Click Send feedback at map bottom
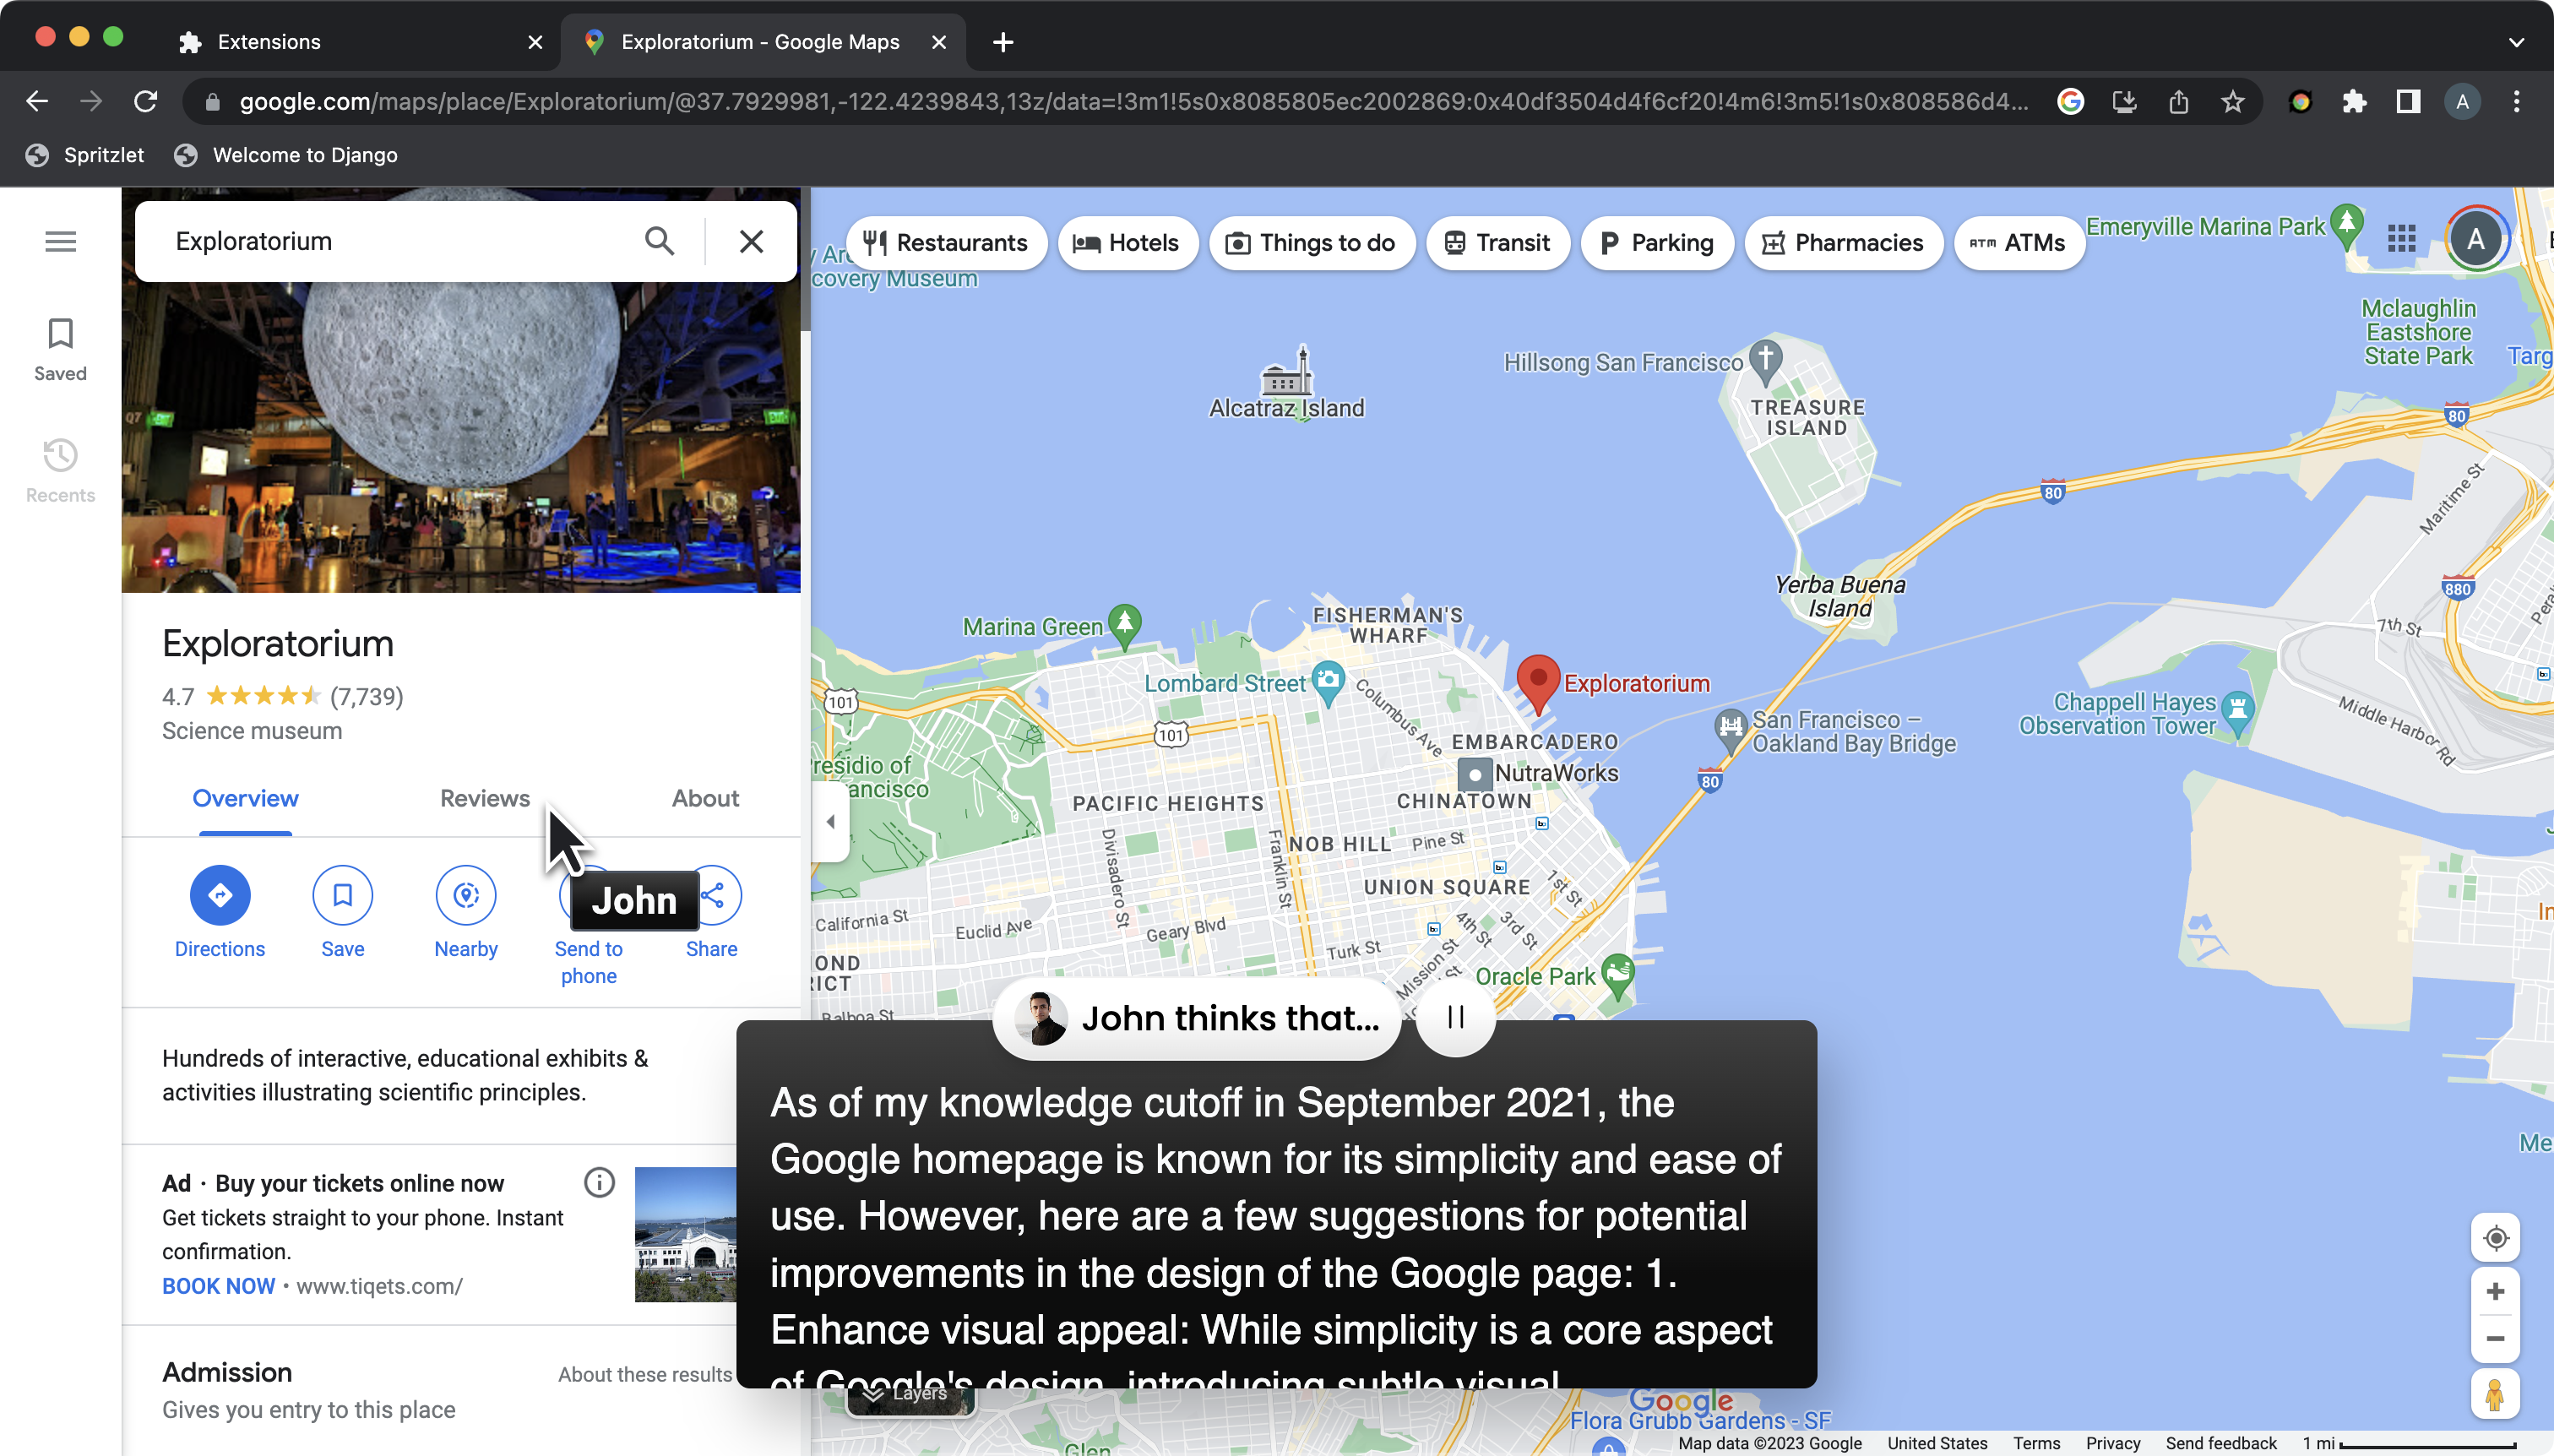Screen dimensions: 2554x1456 (2220, 1443)
